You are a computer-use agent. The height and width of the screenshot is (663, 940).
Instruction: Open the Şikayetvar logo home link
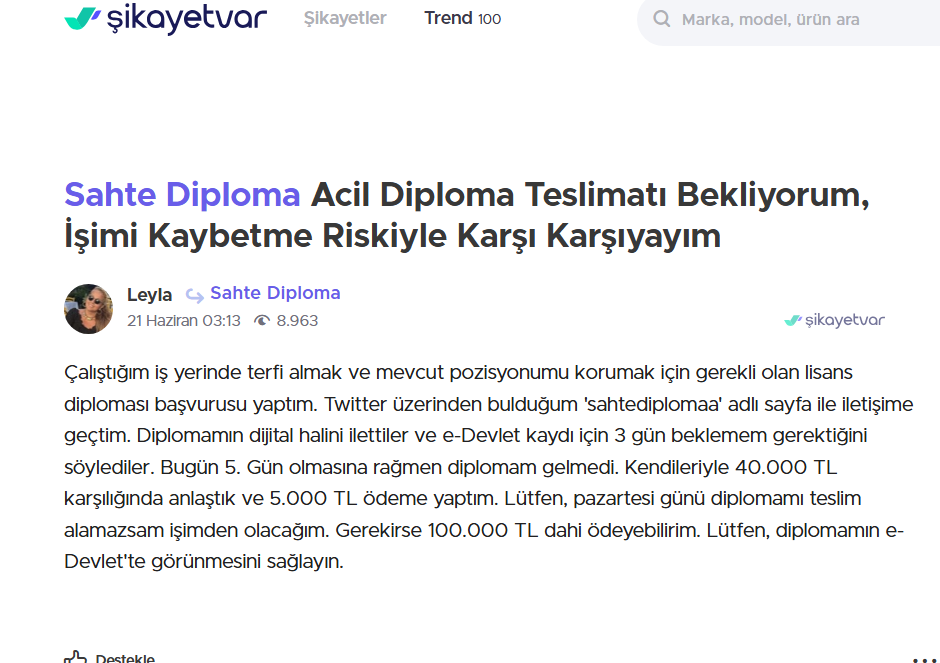pos(165,18)
